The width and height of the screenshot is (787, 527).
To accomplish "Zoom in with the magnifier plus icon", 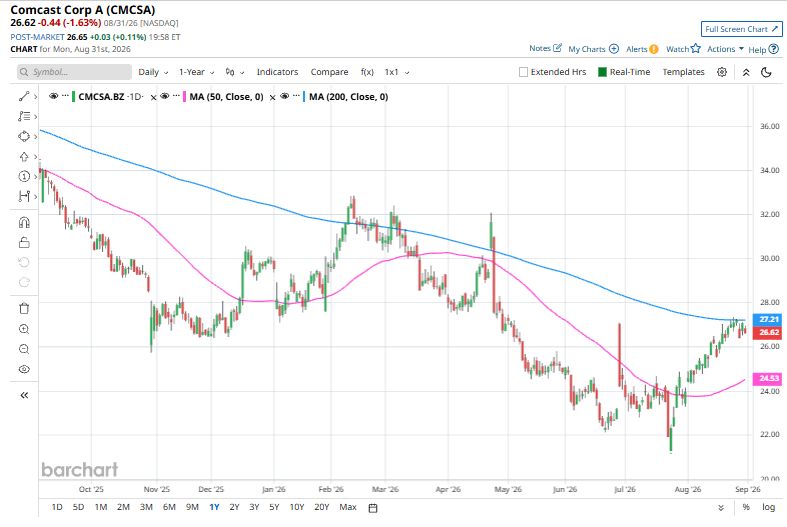I will point(24,329).
